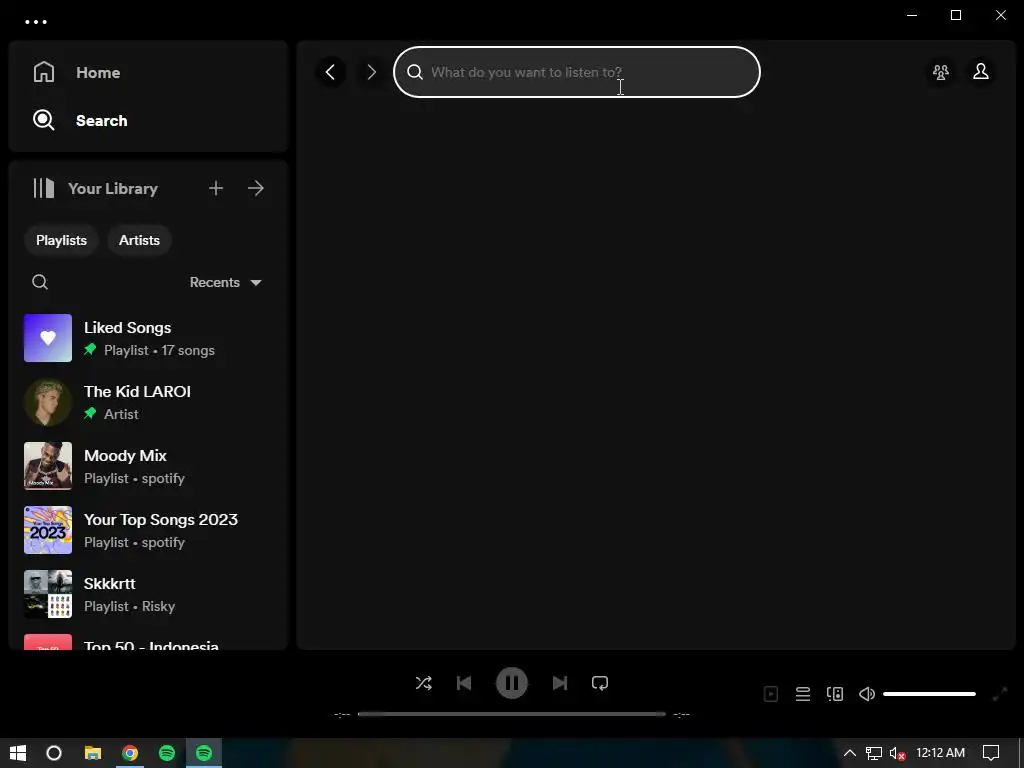Skip to previous track
The image size is (1024, 768).
click(x=464, y=683)
